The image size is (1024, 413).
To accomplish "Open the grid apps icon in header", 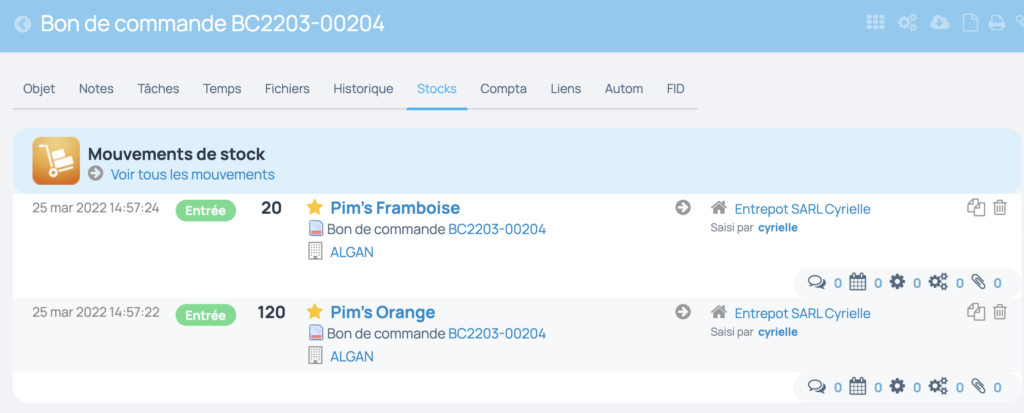I will (x=875, y=23).
